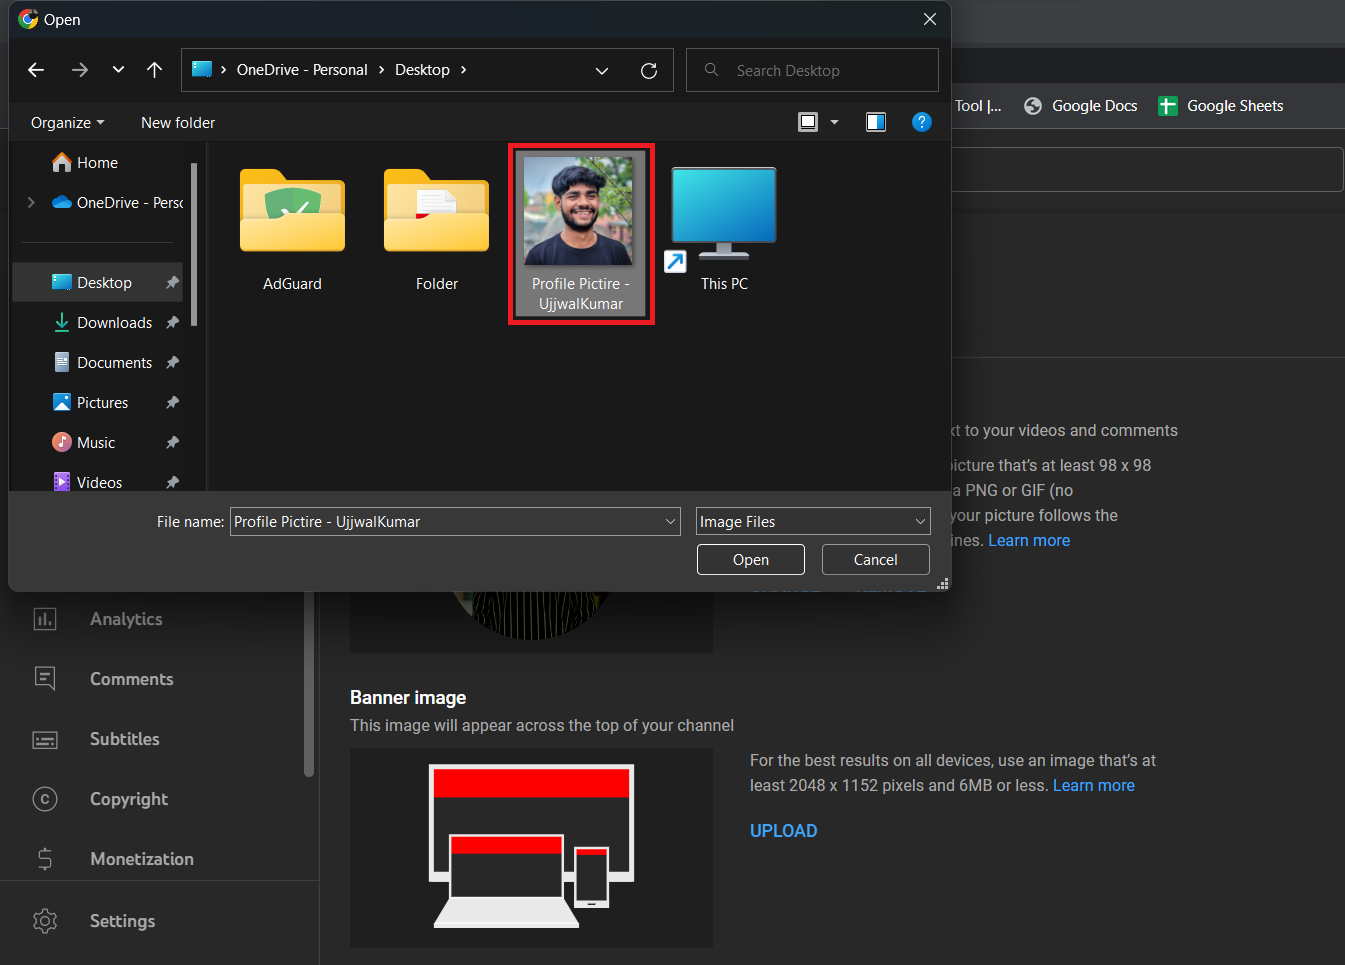This screenshot has width=1345, height=965.
Task: Expand the address bar history dropdown
Action: point(601,71)
